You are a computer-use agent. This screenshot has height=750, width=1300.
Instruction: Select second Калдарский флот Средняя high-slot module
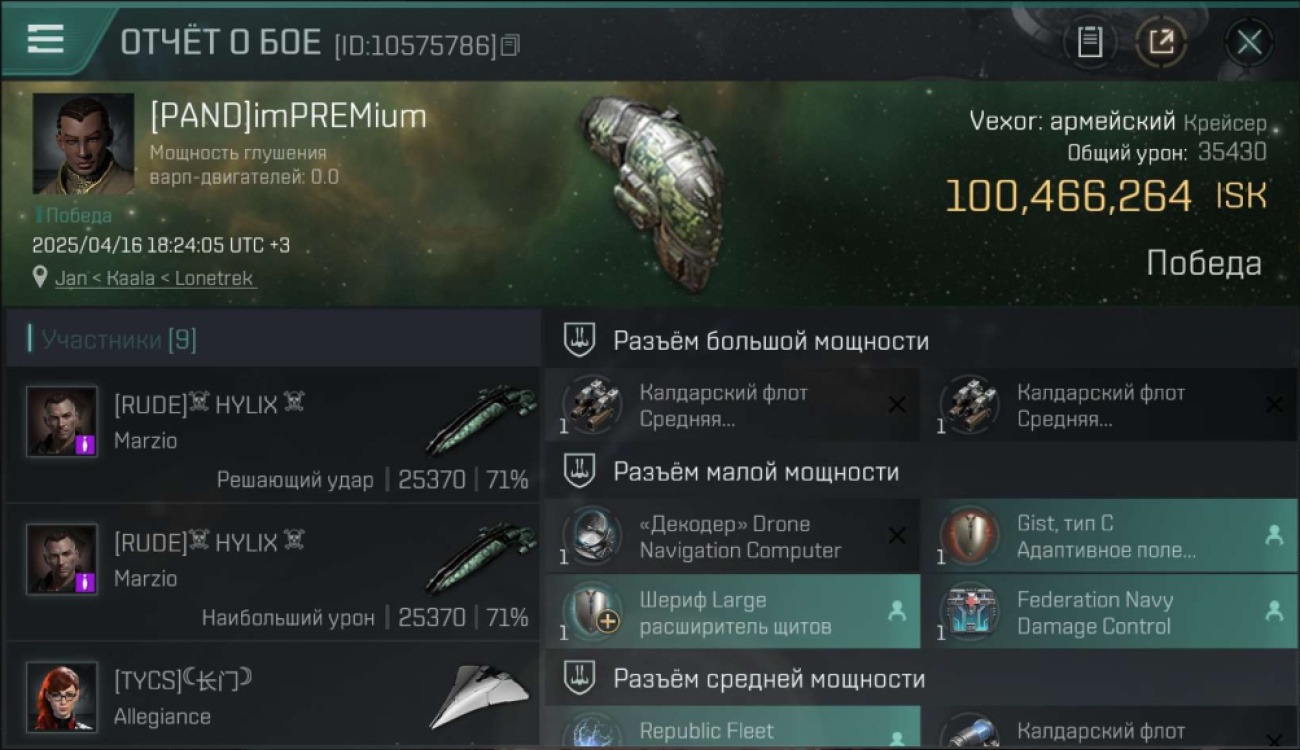(1110, 405)
